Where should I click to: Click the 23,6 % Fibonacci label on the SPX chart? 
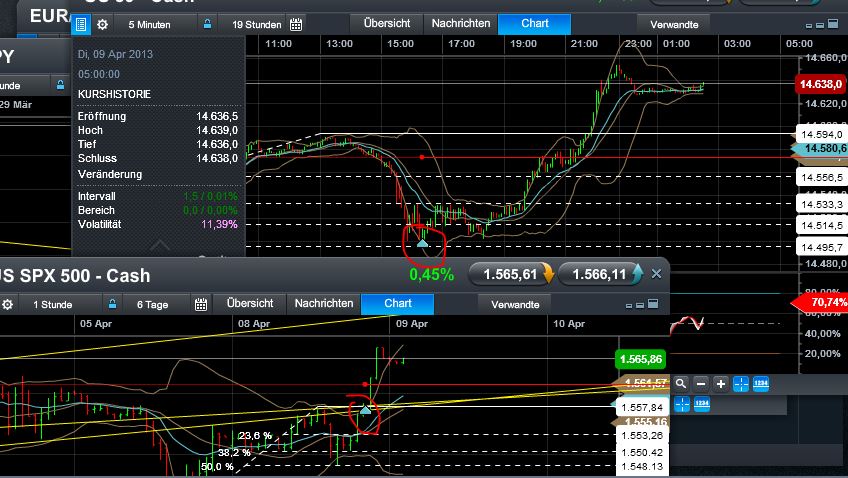coord(255,435)
